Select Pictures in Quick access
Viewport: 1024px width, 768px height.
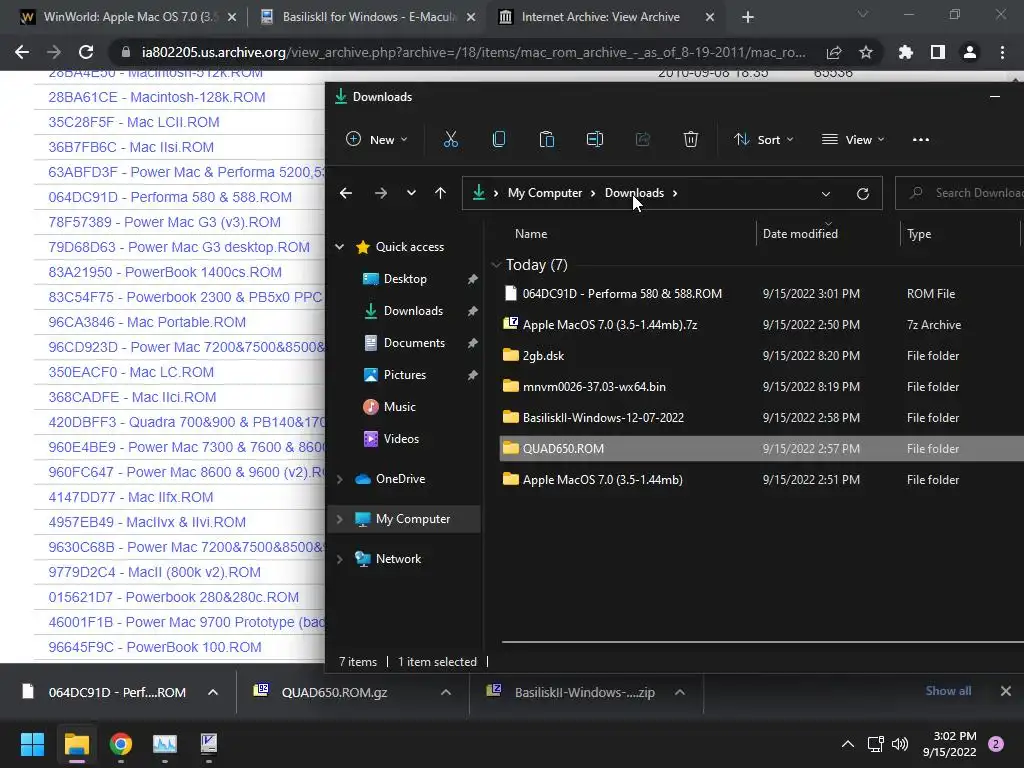pyautogui.click(x=404, y=375)
